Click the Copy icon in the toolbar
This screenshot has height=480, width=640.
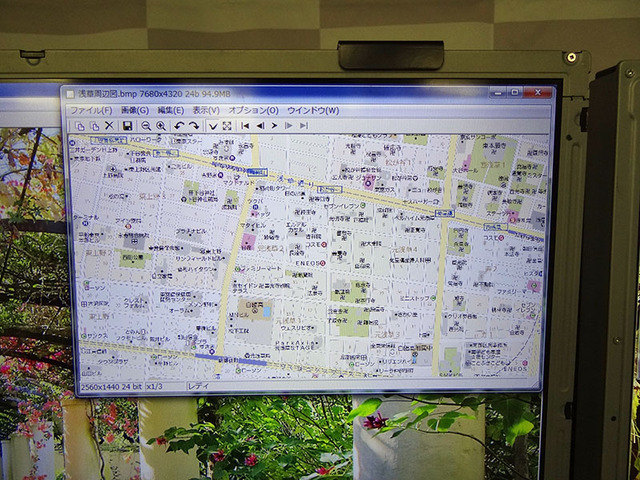pyautogui.click(x=81, y=126)
